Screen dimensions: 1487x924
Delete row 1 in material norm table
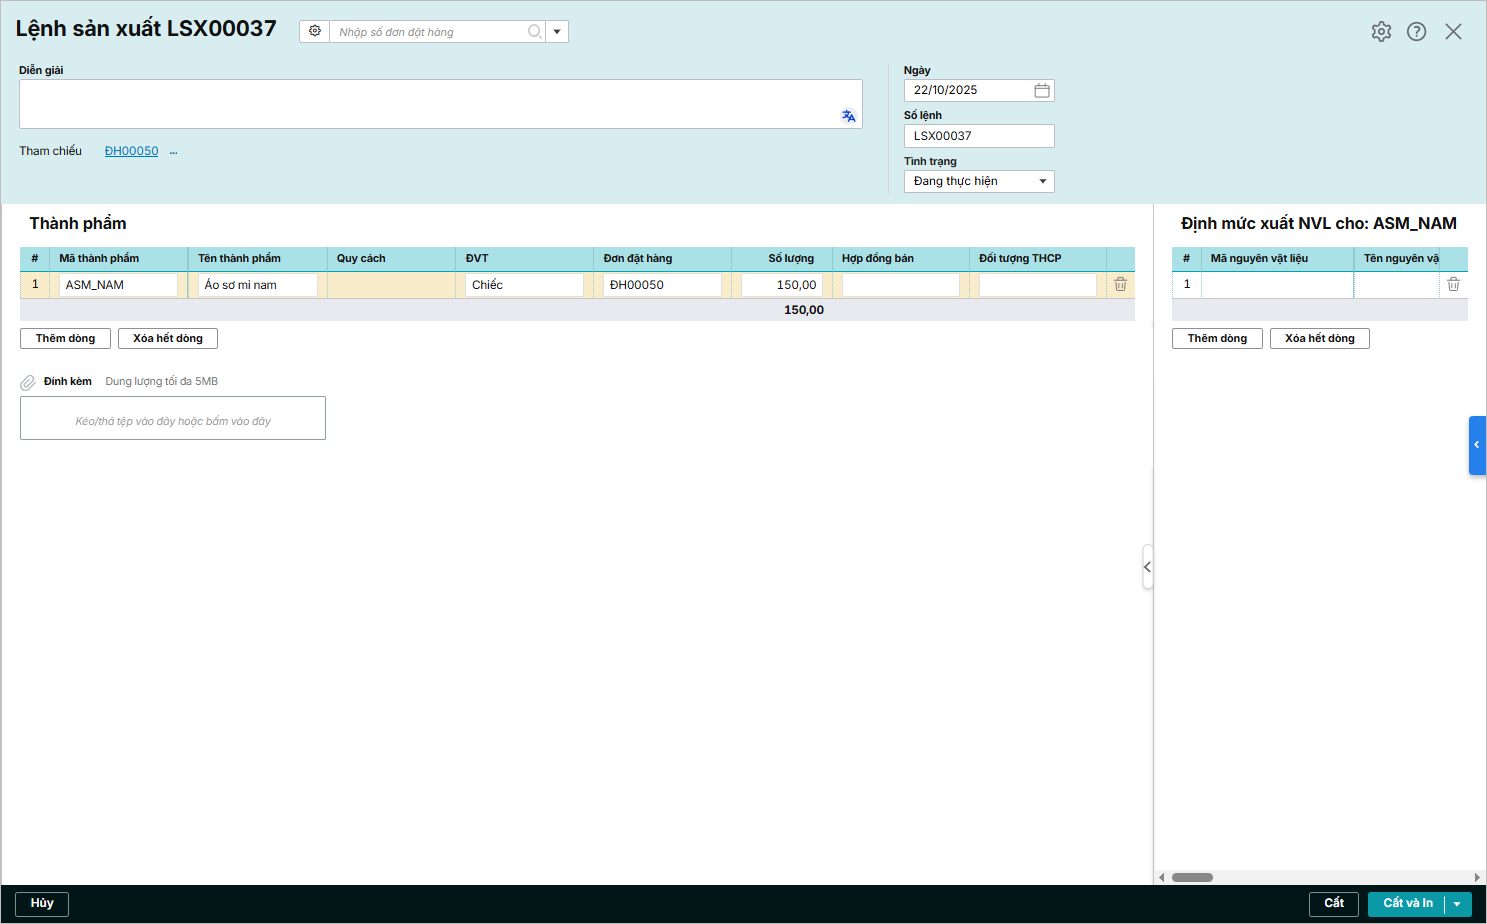pos(1453,285)
